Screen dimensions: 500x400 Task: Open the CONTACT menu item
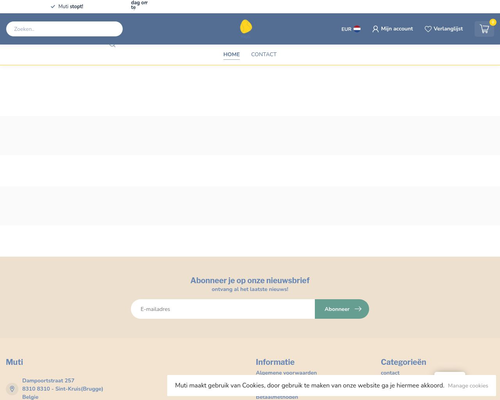tap(264, 54)
